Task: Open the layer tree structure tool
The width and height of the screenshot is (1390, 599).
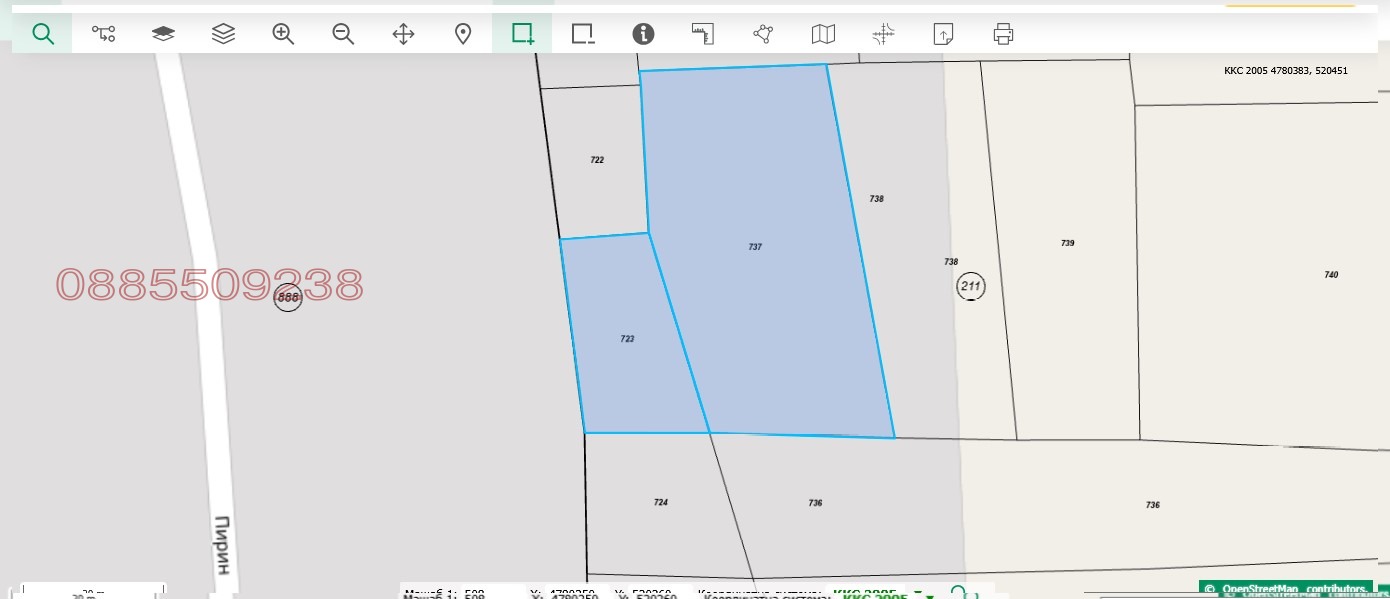Action: pyautogui.click(x=103, y=34)
